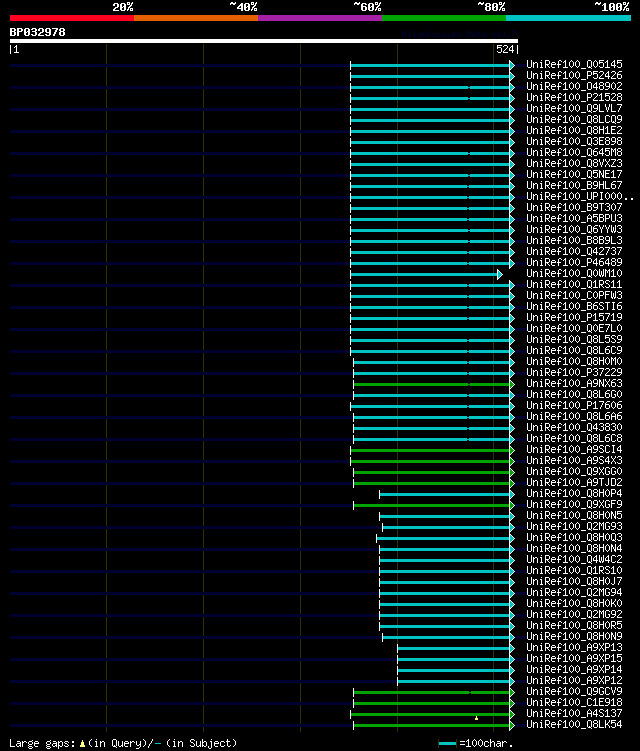
Task: Select the UniRef100_Q1RS11 label
Action: click(x=574, y=284)
